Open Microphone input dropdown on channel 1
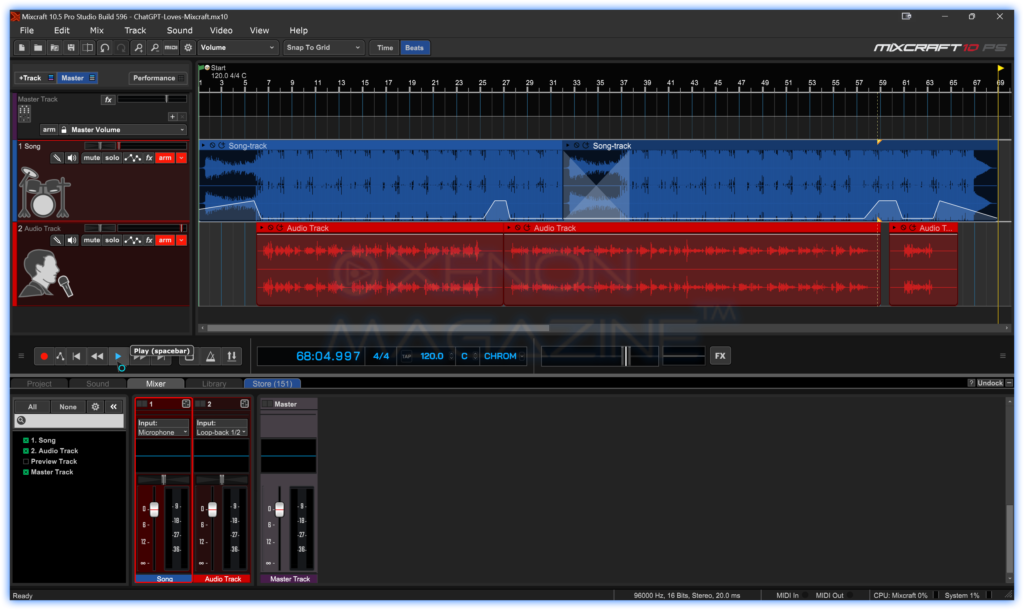The image size is (1024, 610). point(163,432)
